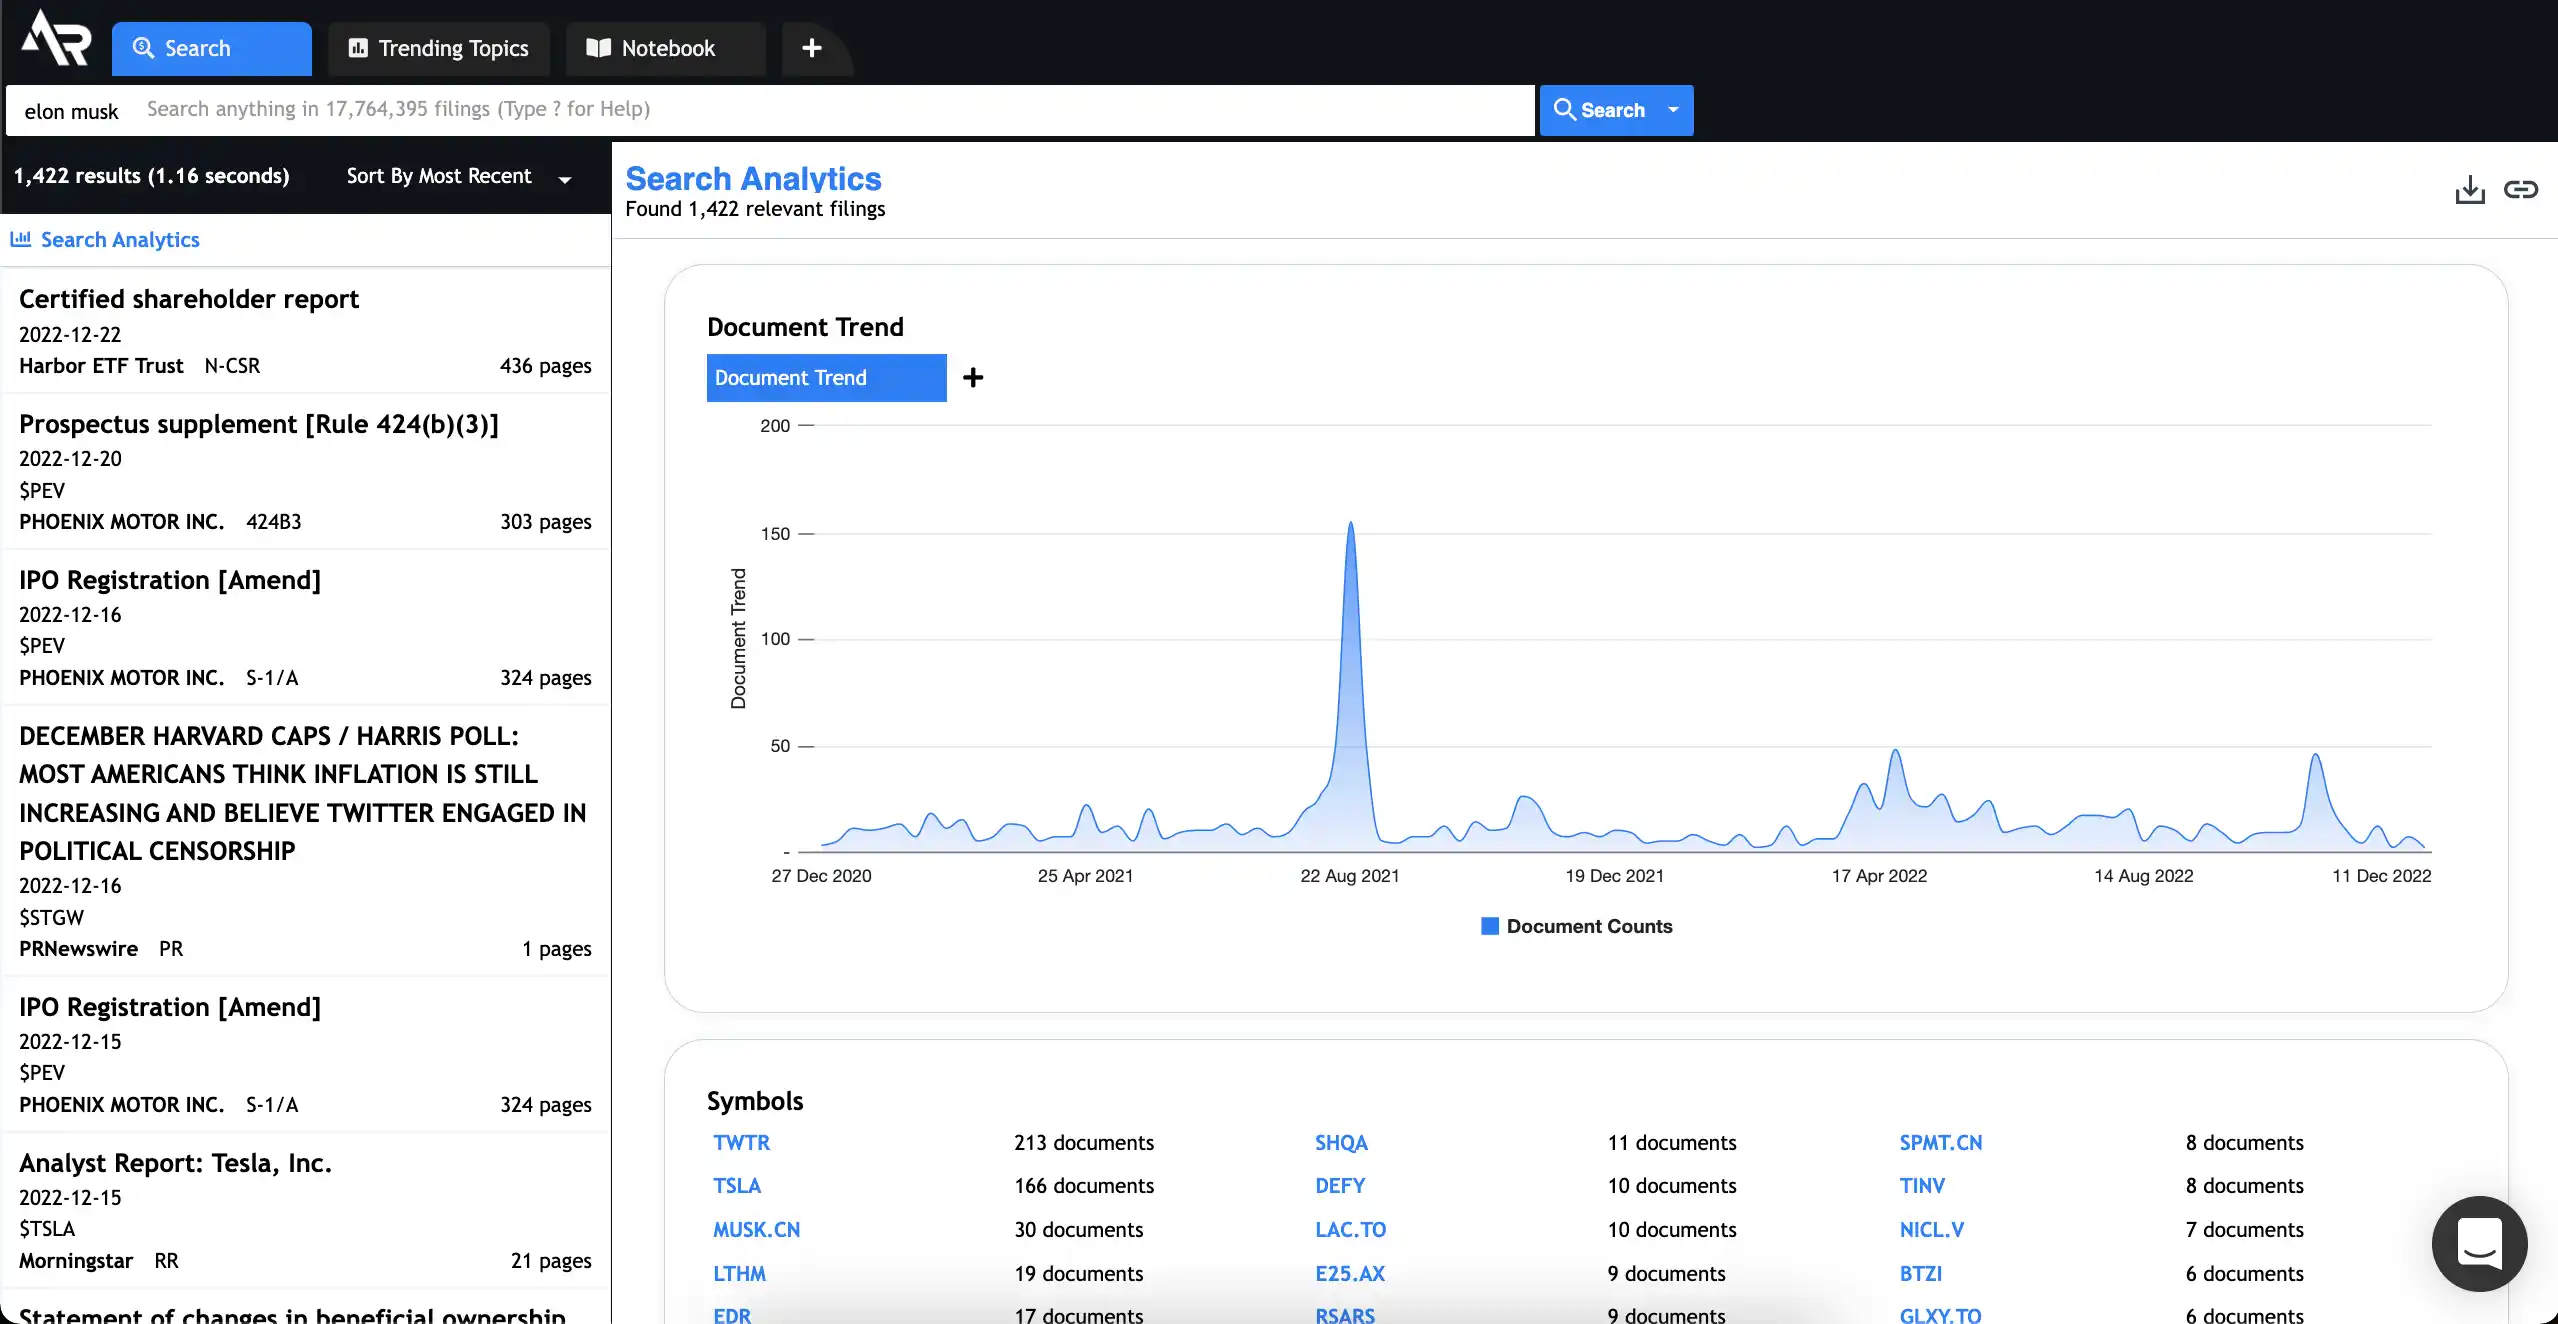Open SPMT.CN symbol link
The height and width of the screenshot is (1324, 2558).
1940,1142
